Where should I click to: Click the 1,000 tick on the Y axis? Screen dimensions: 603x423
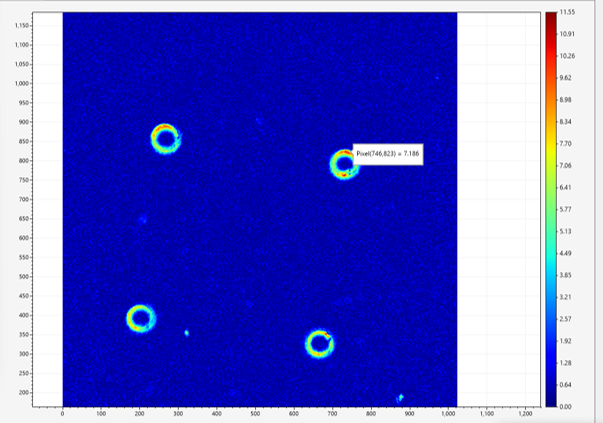pyautogui.click(x=20, y=83)
